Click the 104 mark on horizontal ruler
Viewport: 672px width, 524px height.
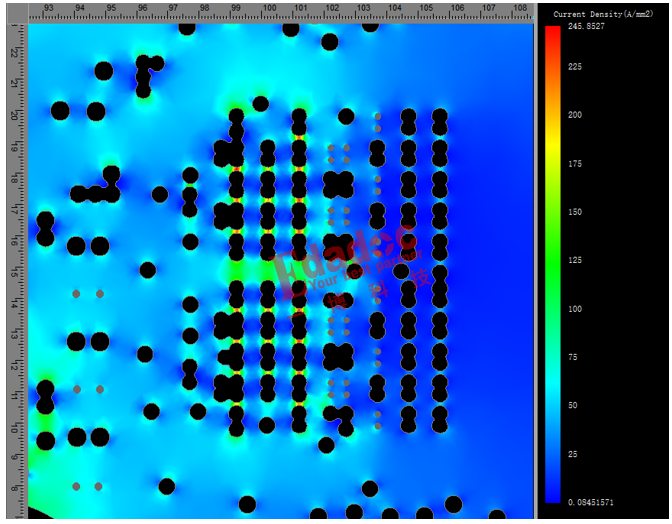394,8
